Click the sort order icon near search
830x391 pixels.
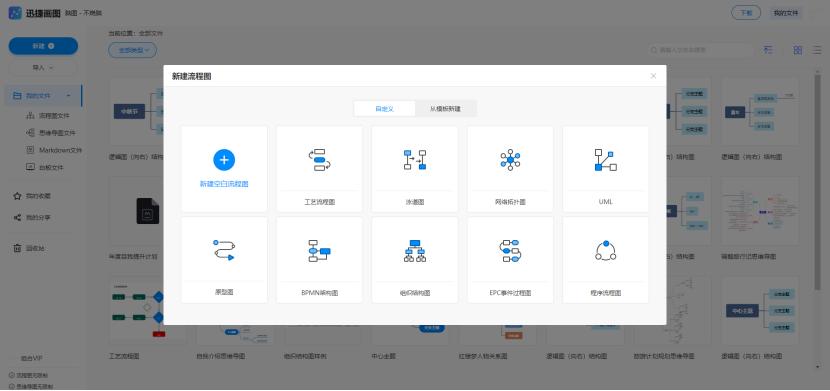[x=768, y=50]
